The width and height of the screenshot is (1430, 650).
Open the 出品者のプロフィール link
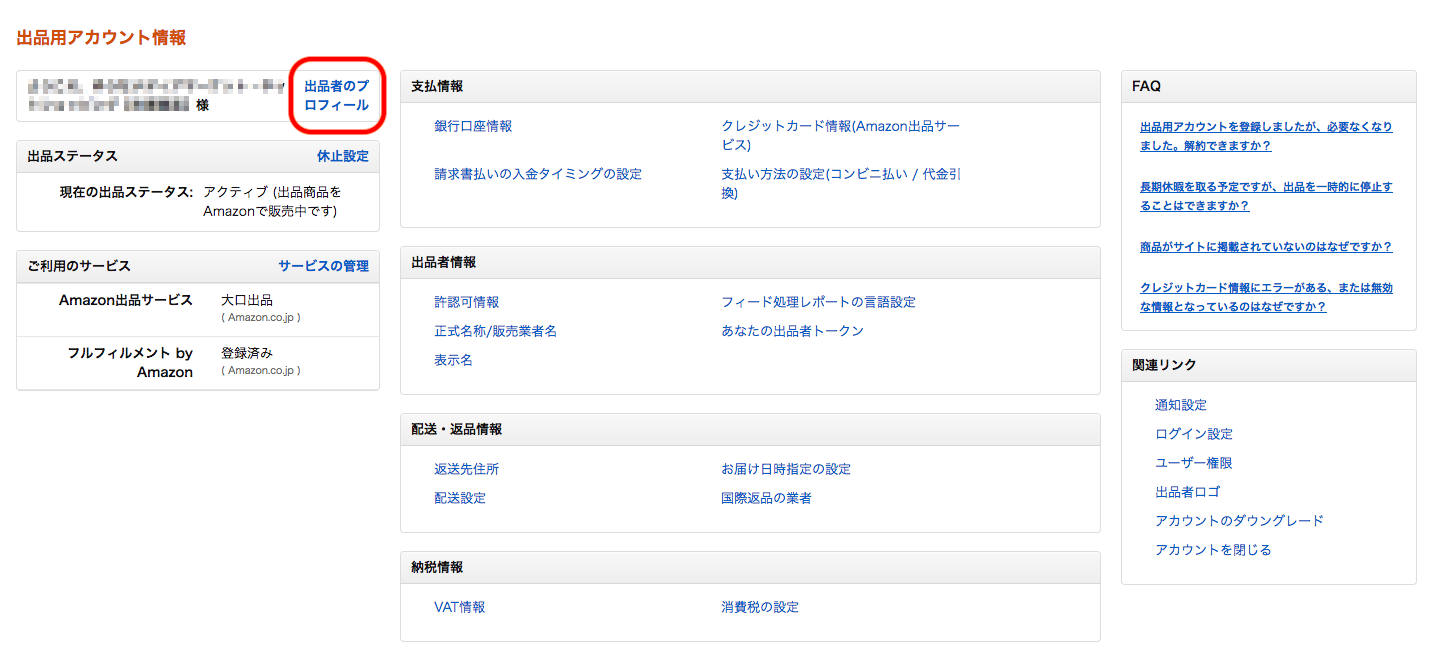click(336, 96)
